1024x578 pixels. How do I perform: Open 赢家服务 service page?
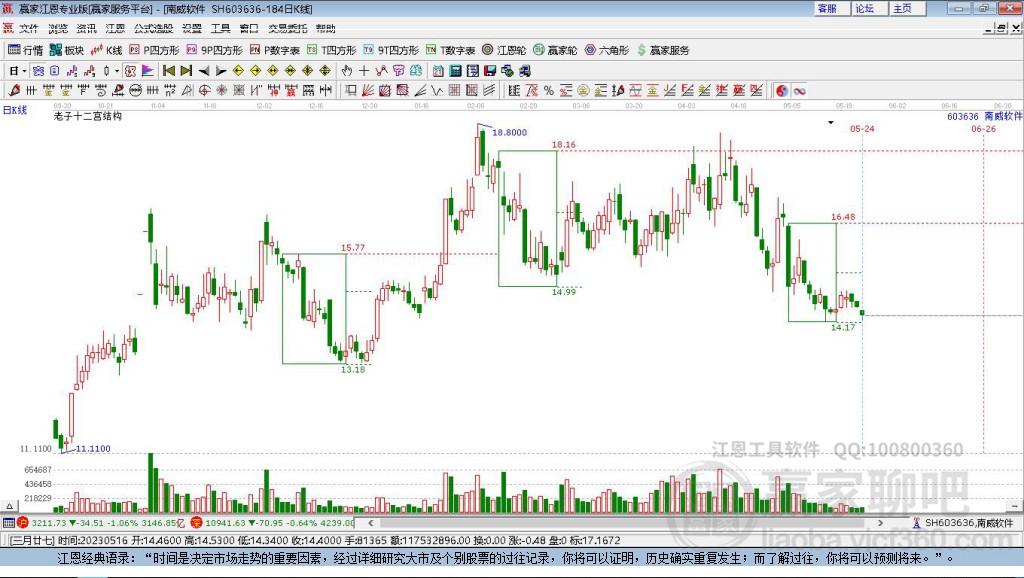[663, 50]
